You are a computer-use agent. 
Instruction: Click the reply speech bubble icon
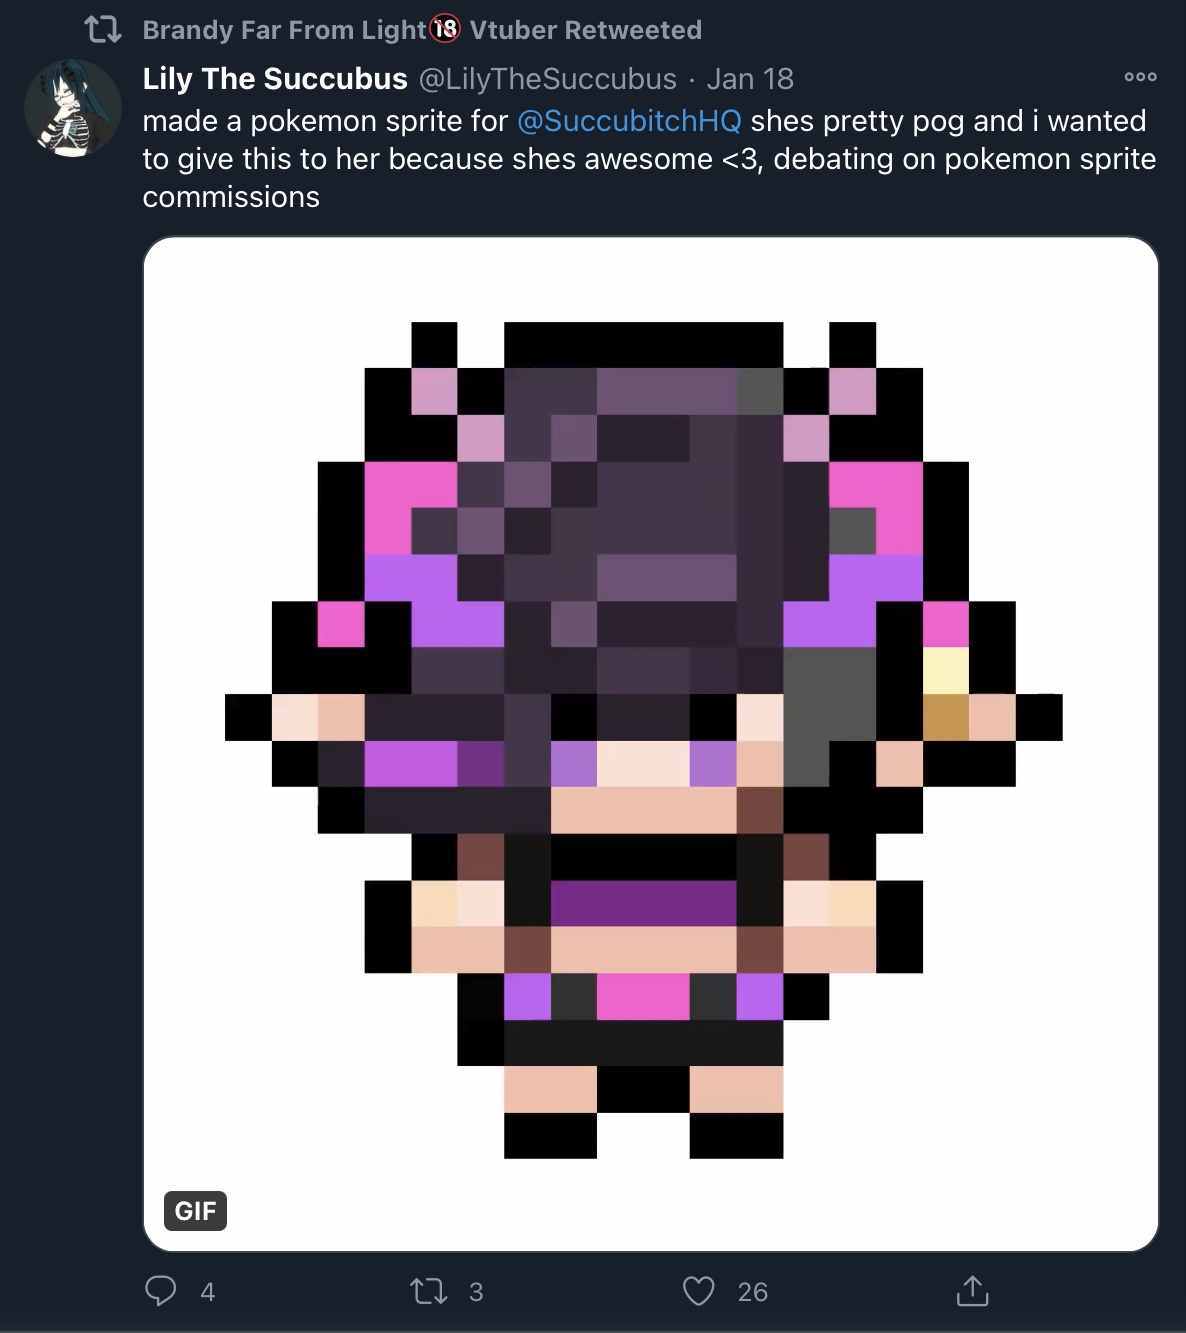pos(160,1291)
